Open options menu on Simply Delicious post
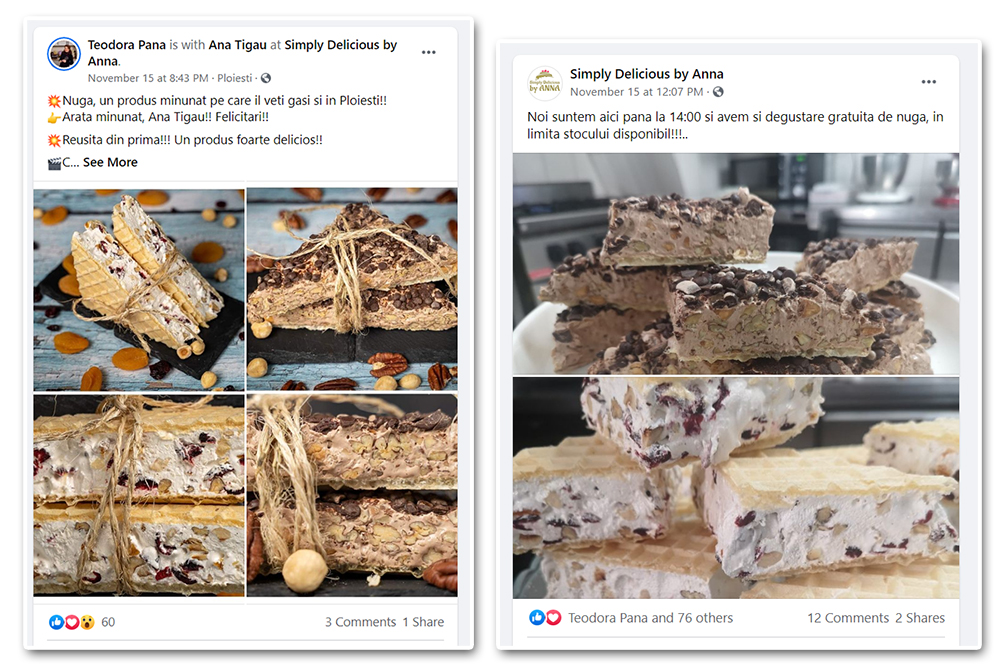1000x666 pixels. click(929, 82)
